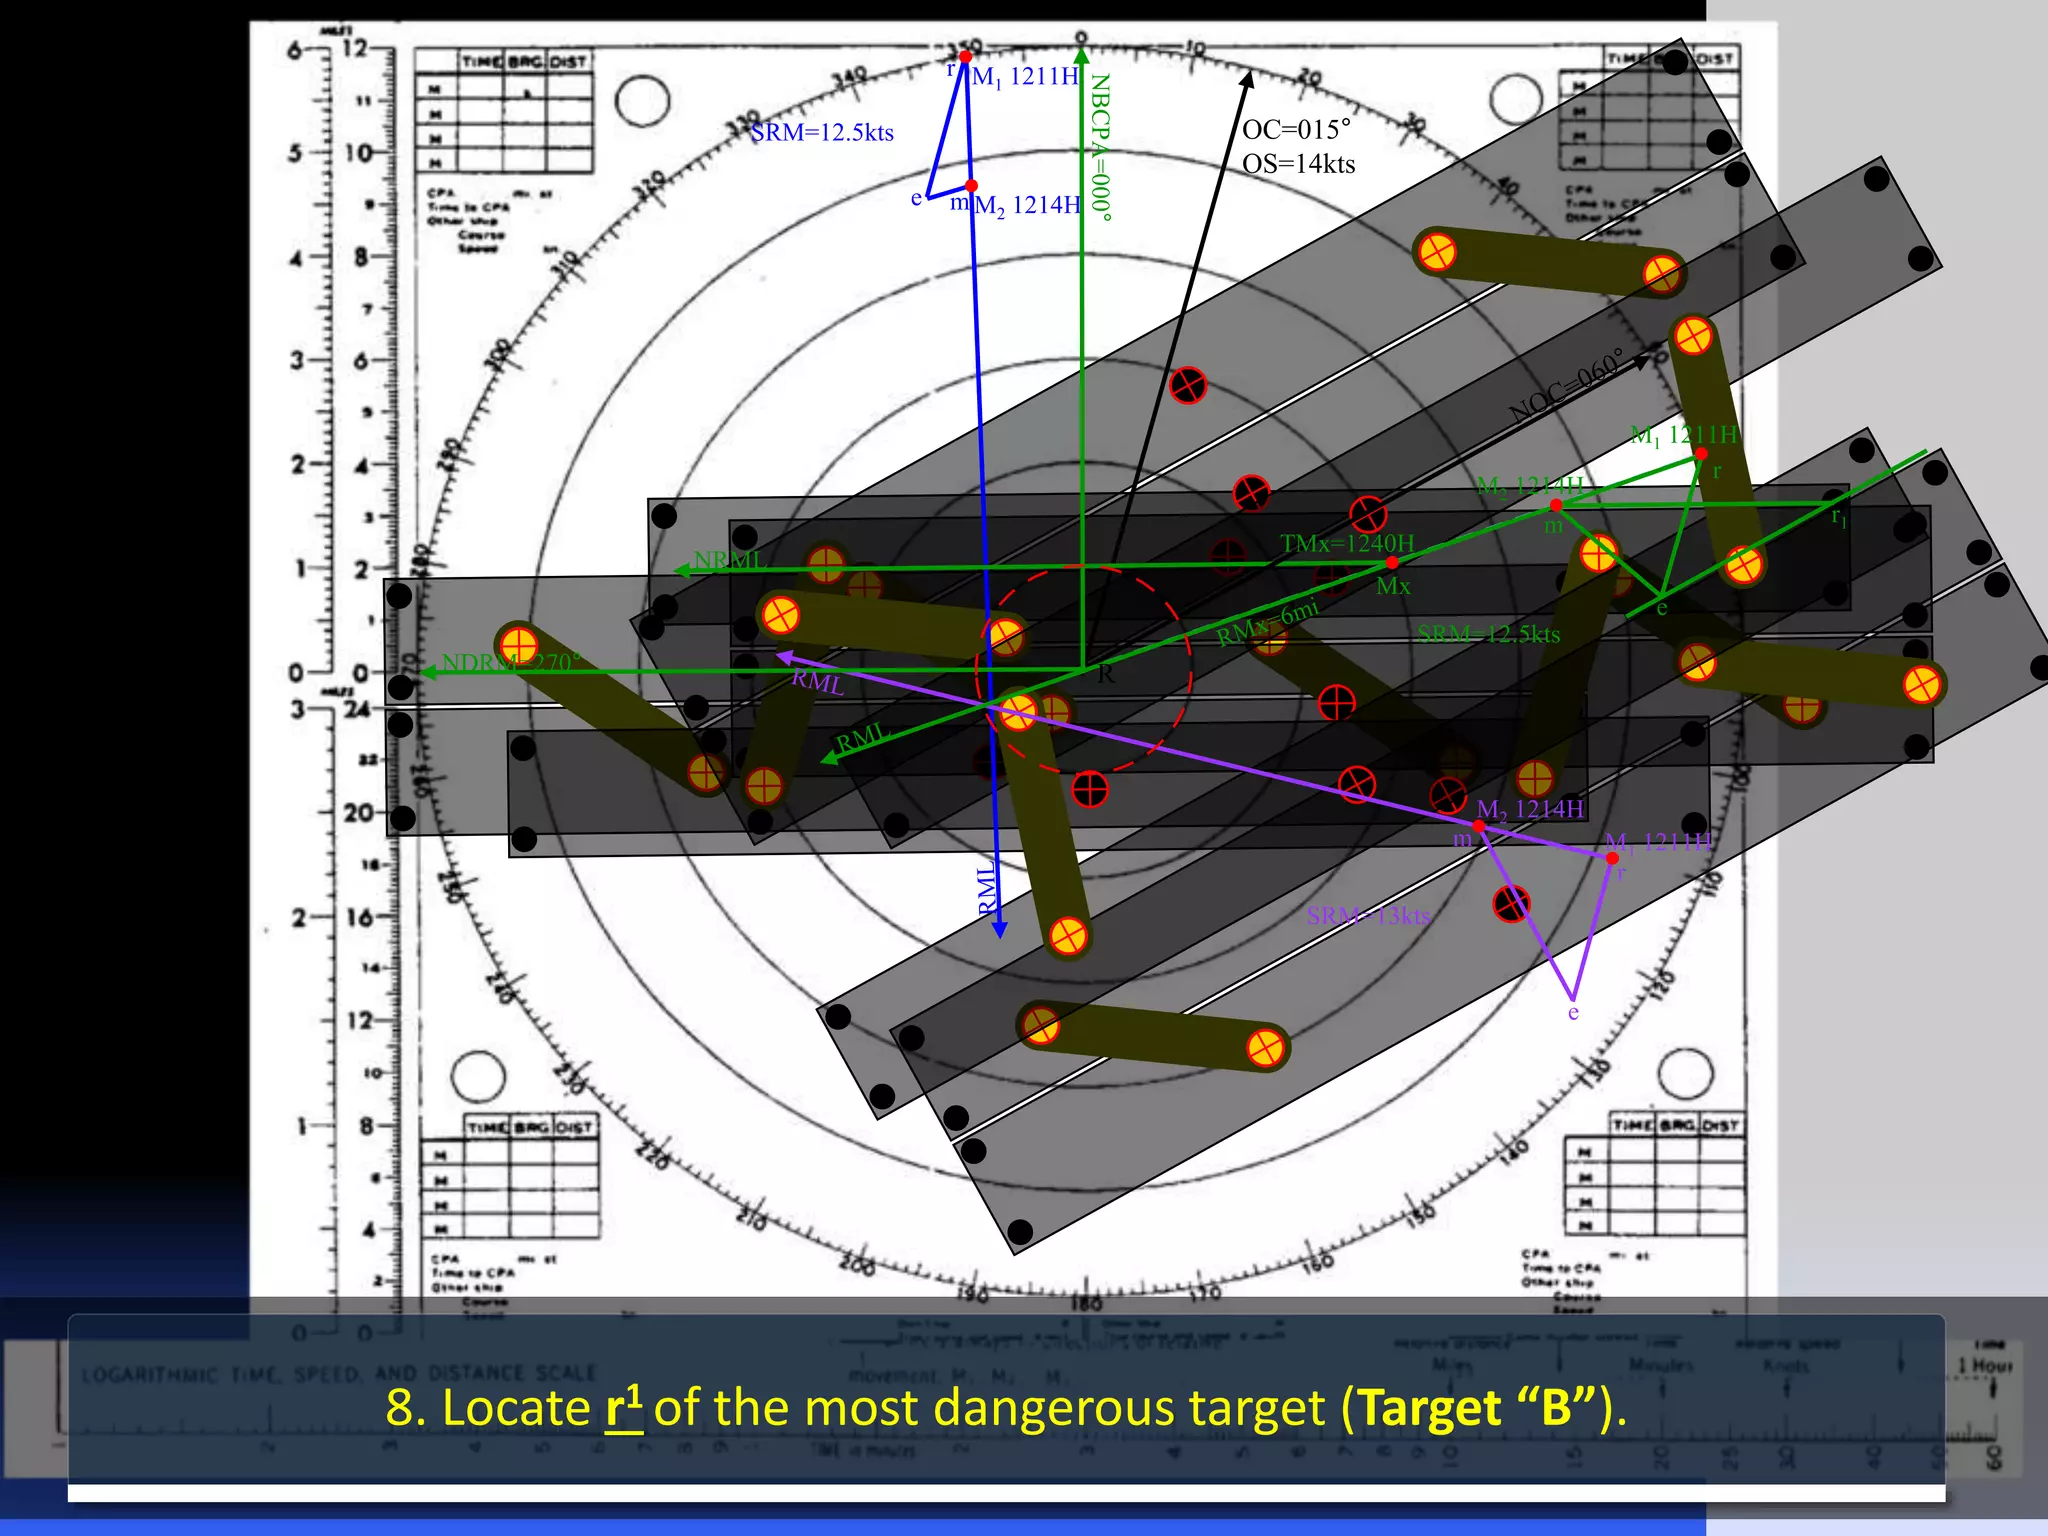This screenshot has width=2048, height=1536.
Task: Click the top-left 'TIME BRG DIST' table header
Action: (524, 62)
